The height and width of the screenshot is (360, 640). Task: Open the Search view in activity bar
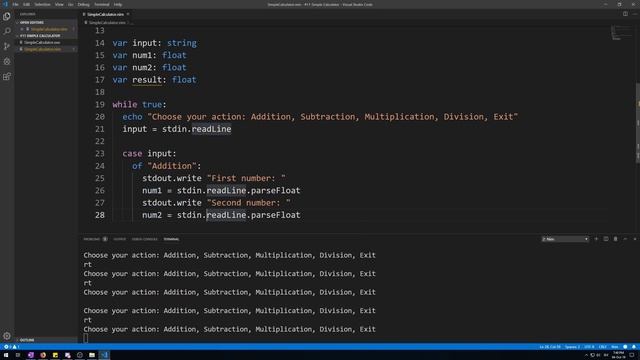[7, 31]
